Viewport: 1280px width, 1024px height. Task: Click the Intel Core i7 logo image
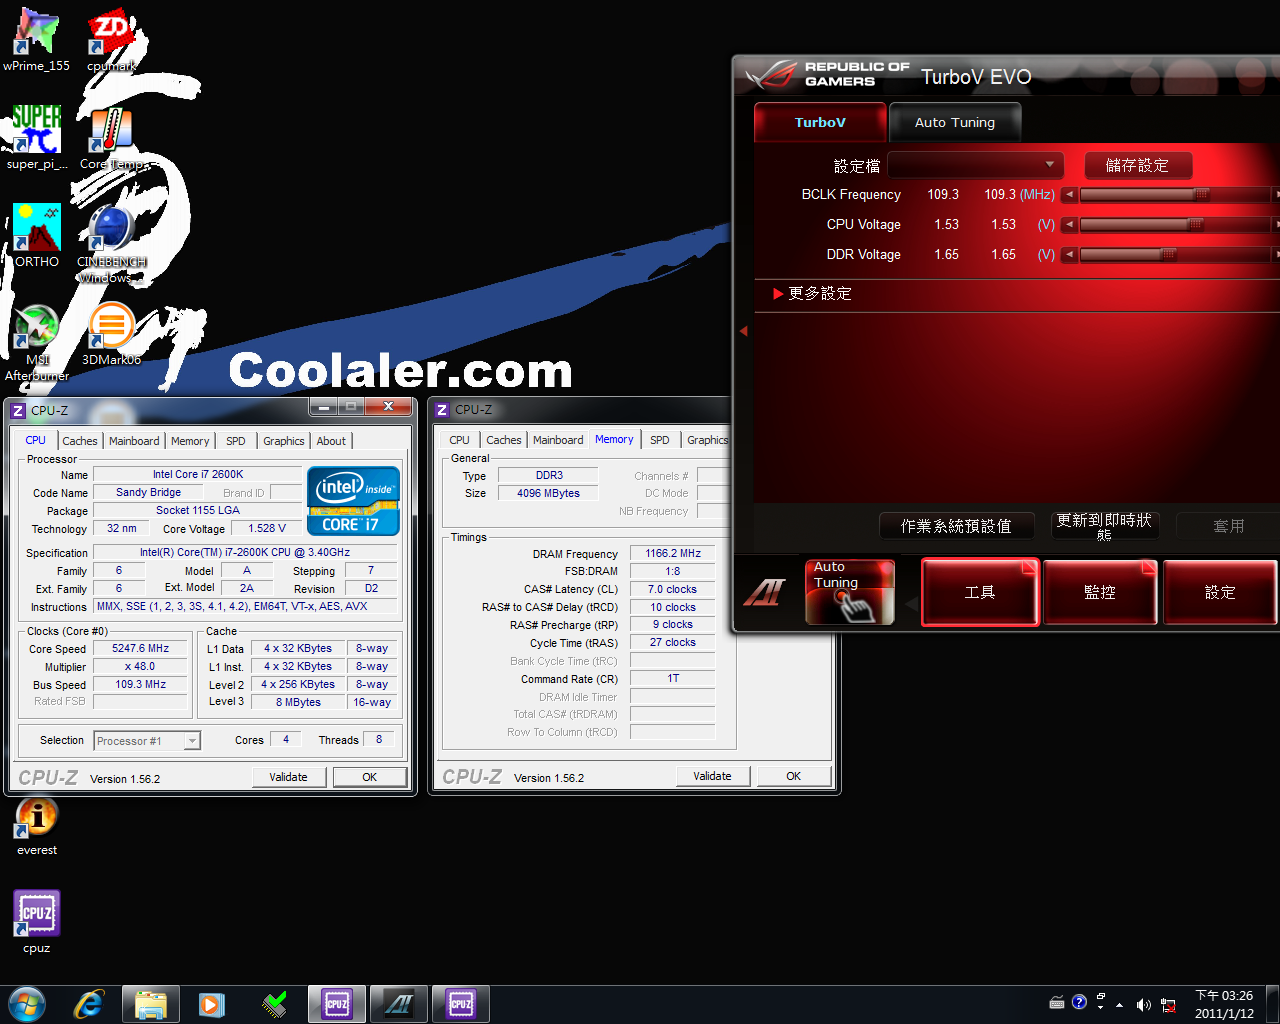point(353,501)
